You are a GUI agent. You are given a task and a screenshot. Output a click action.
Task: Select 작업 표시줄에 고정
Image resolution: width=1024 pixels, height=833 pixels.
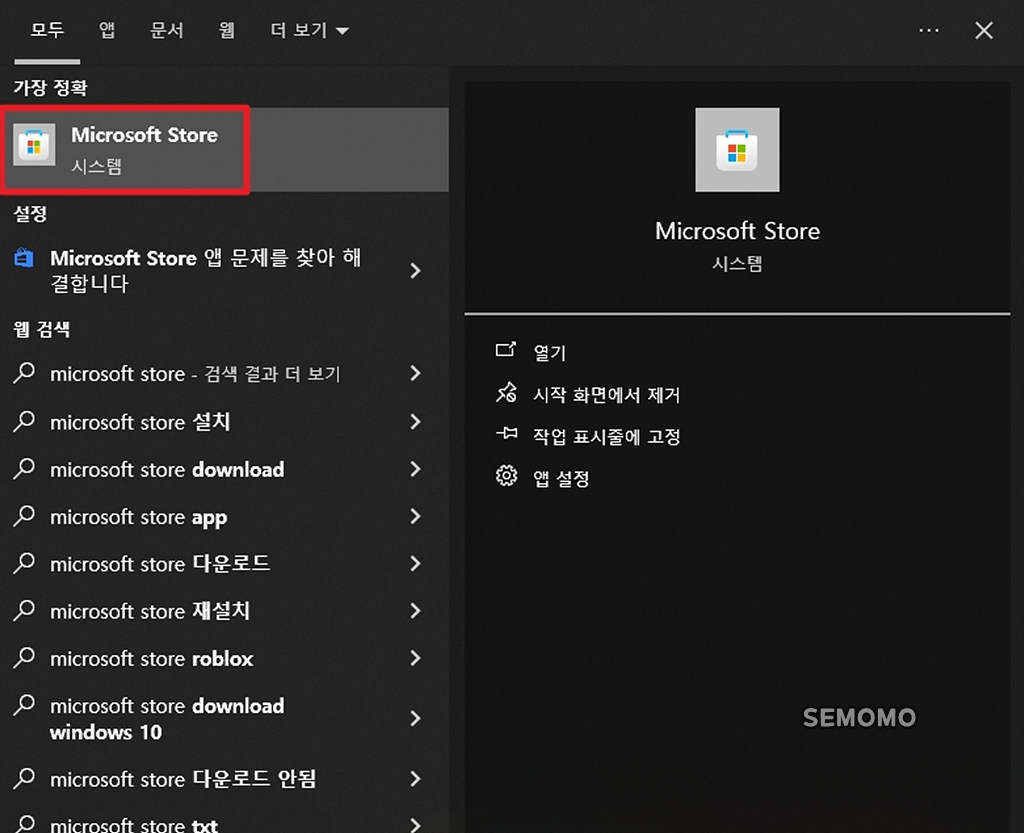point(607,436)
